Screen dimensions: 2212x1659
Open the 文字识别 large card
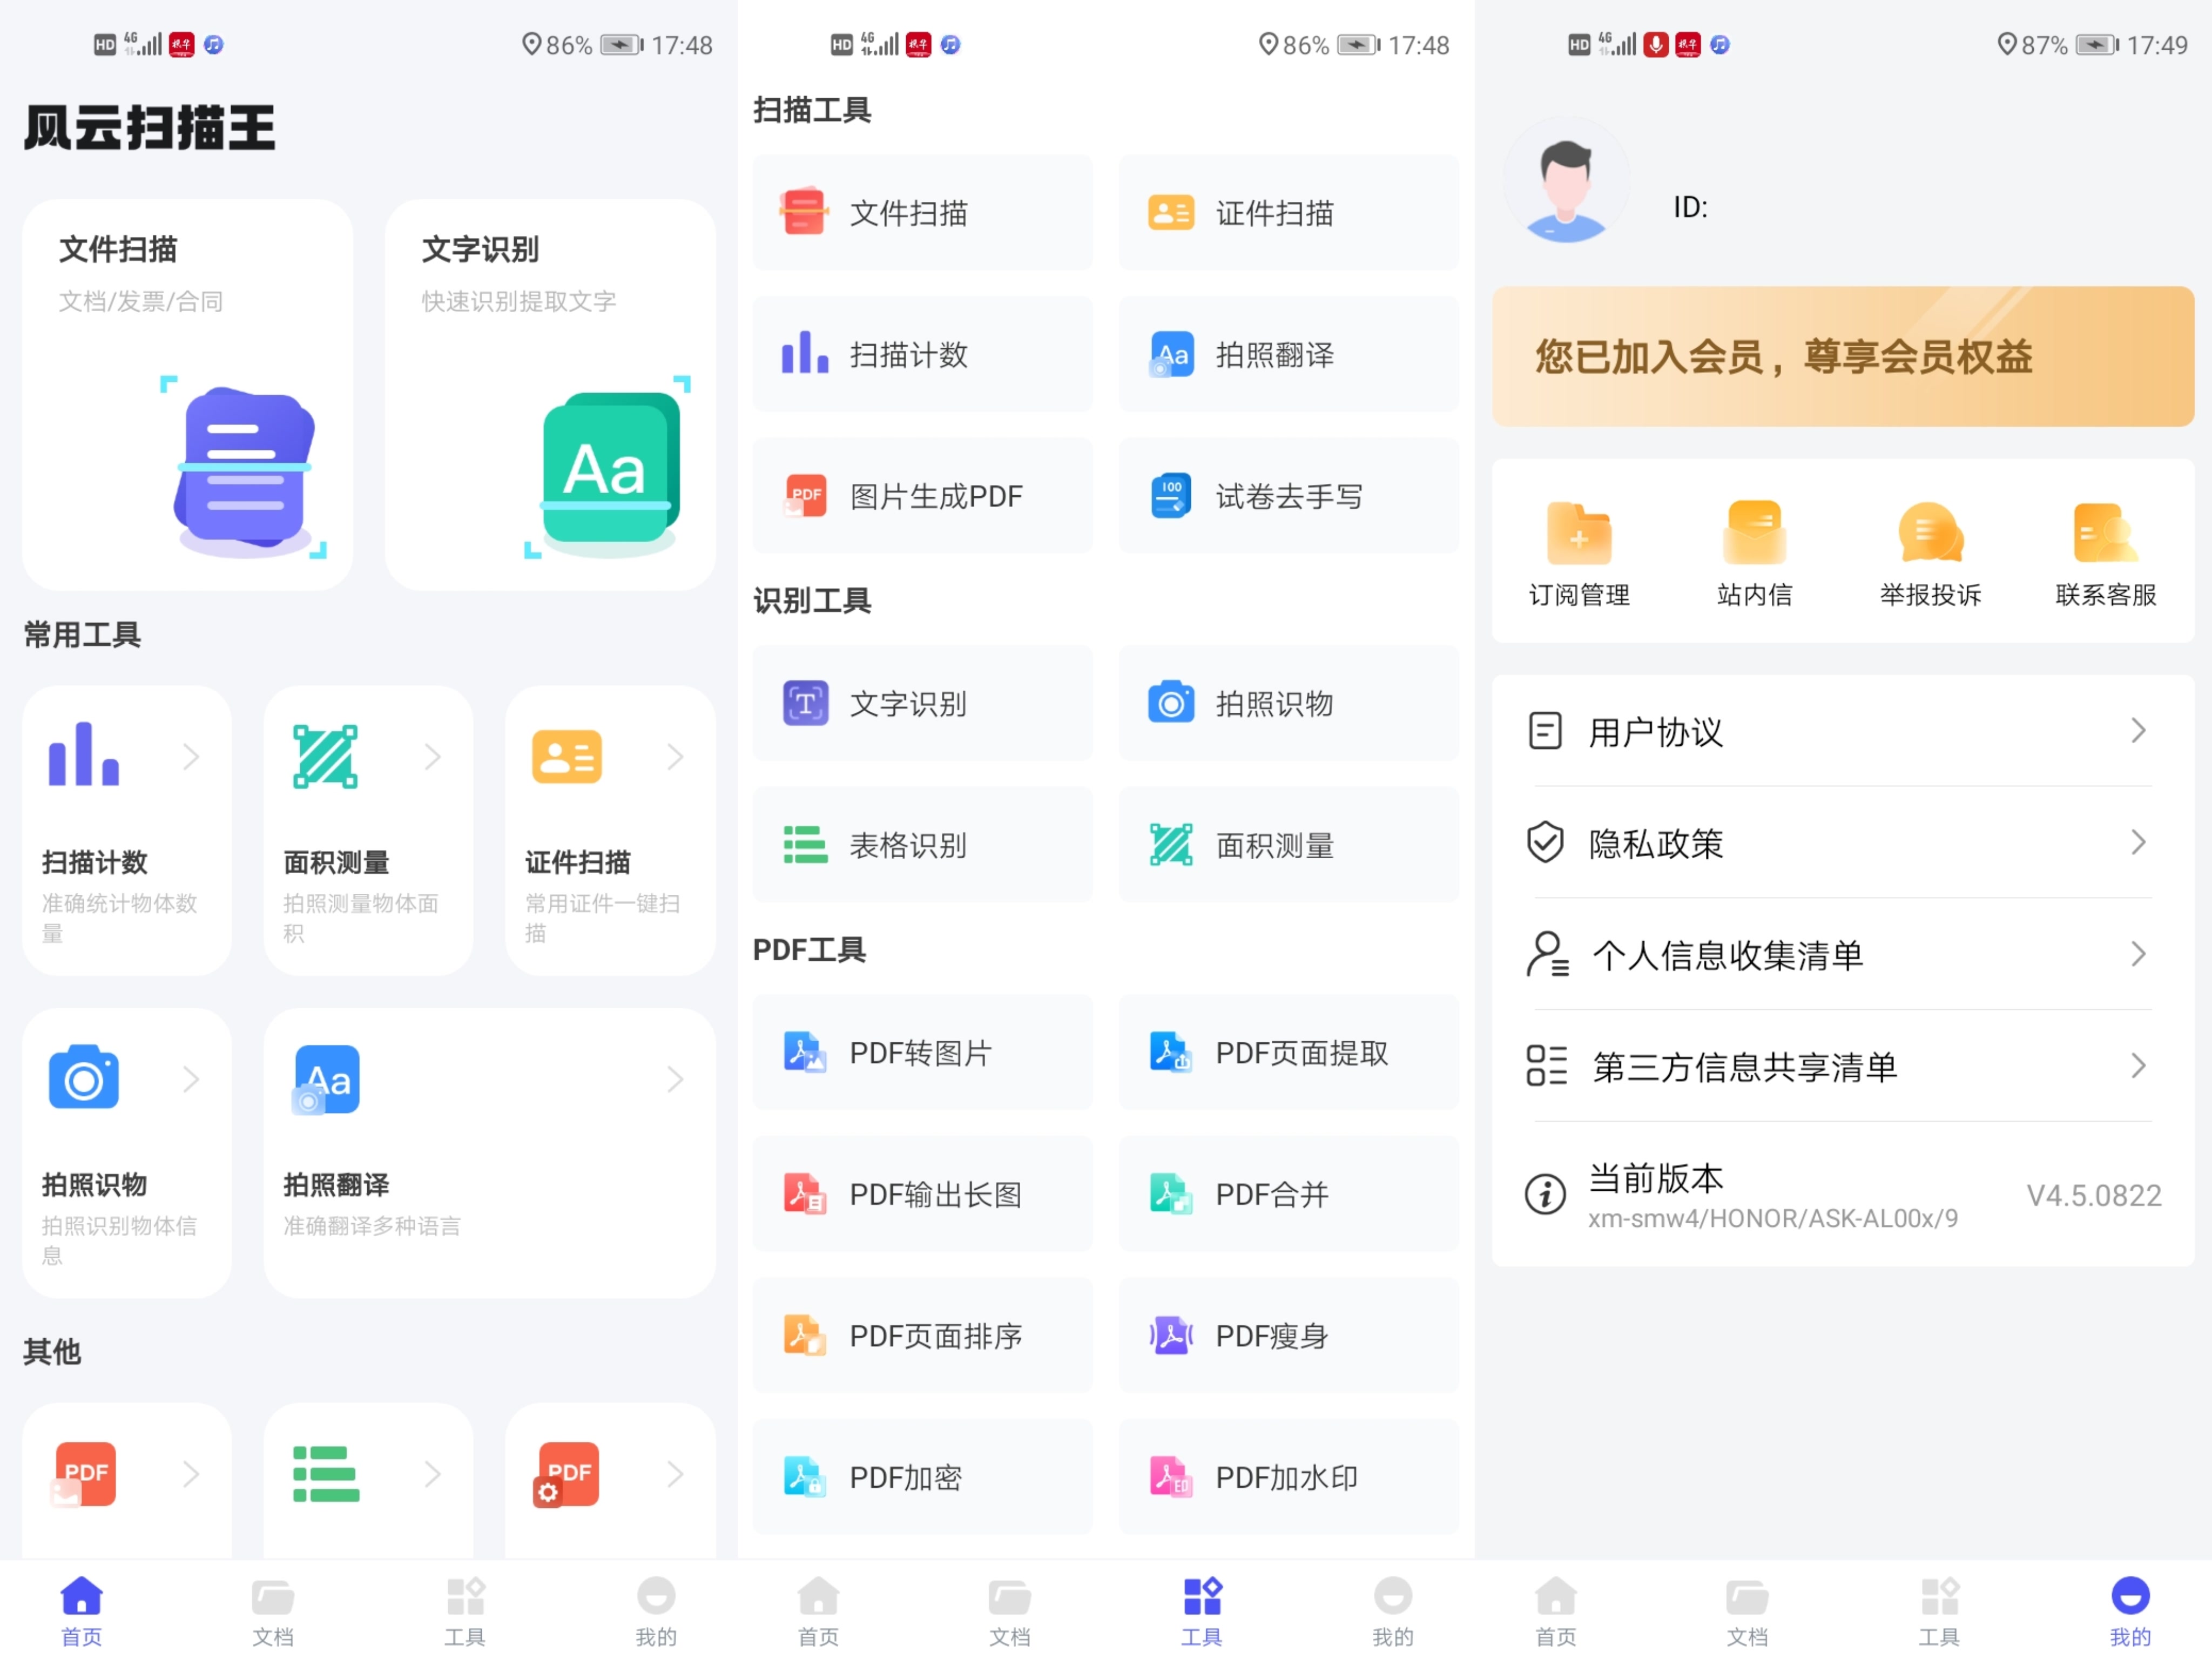pos(550,394)
